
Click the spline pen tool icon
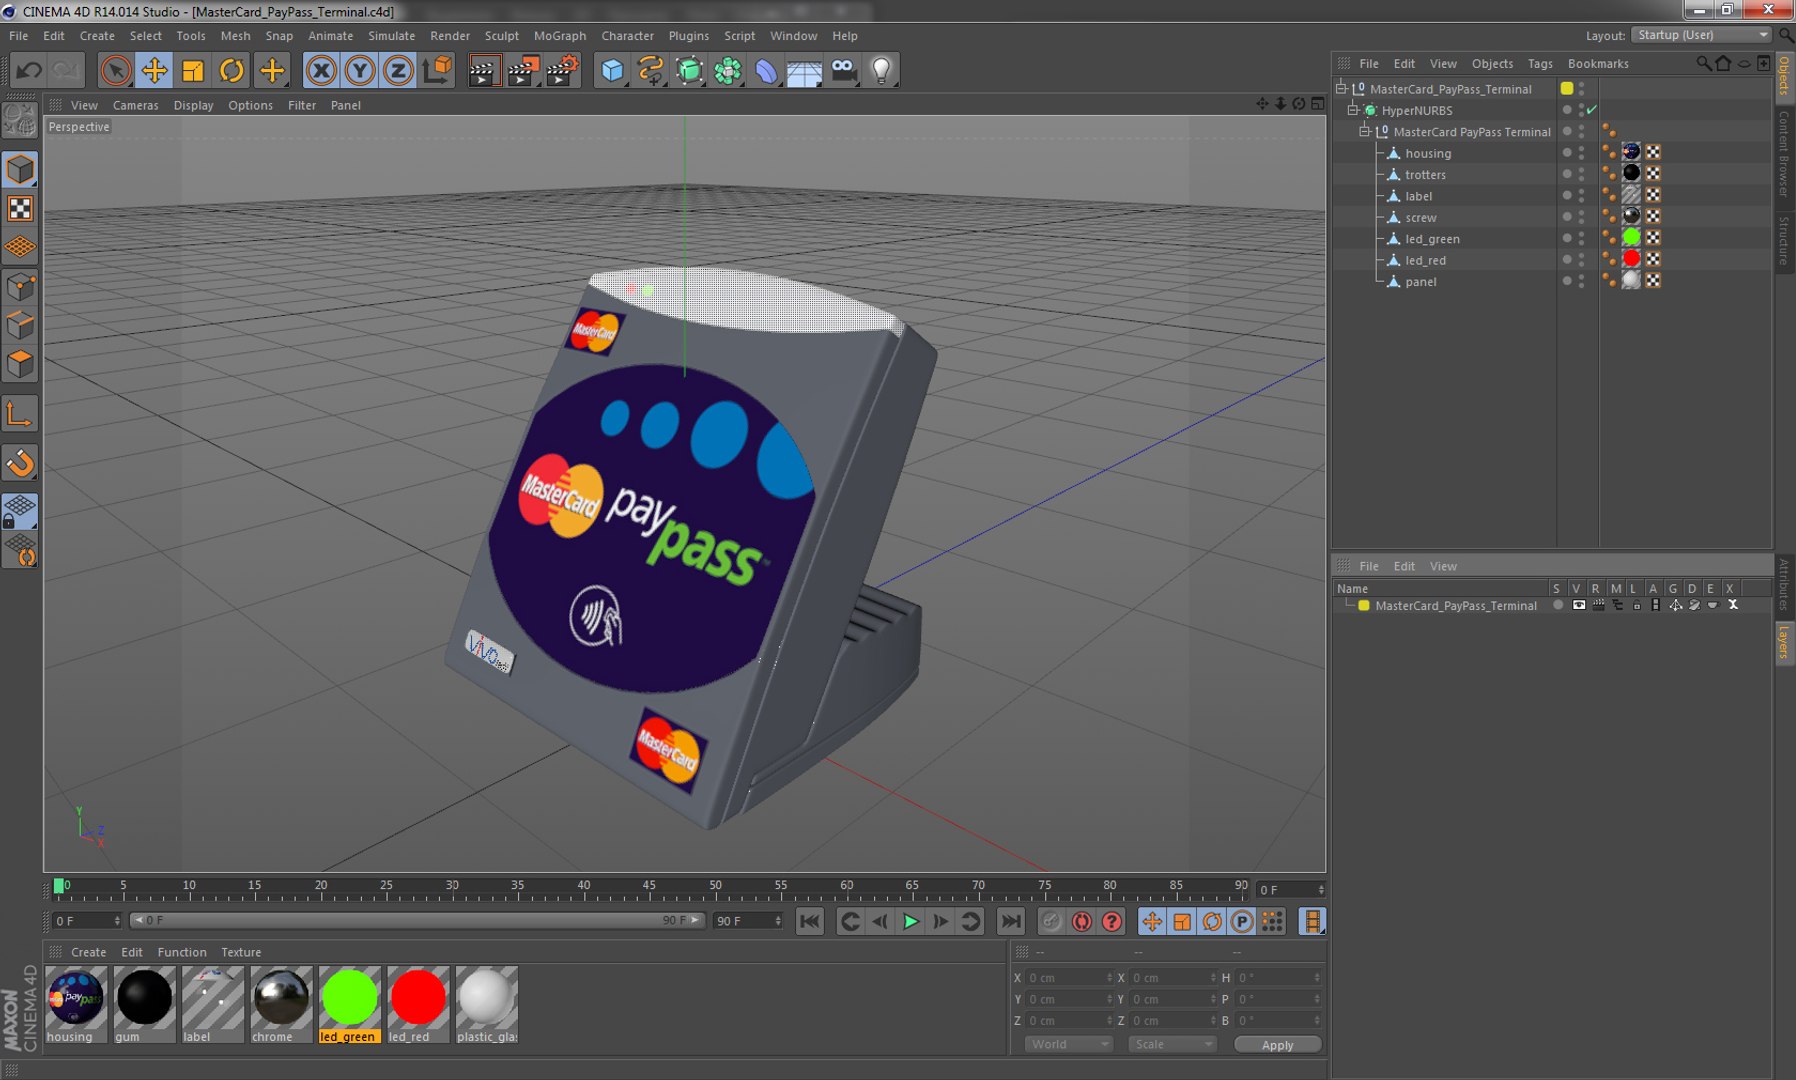pos(651,70)
